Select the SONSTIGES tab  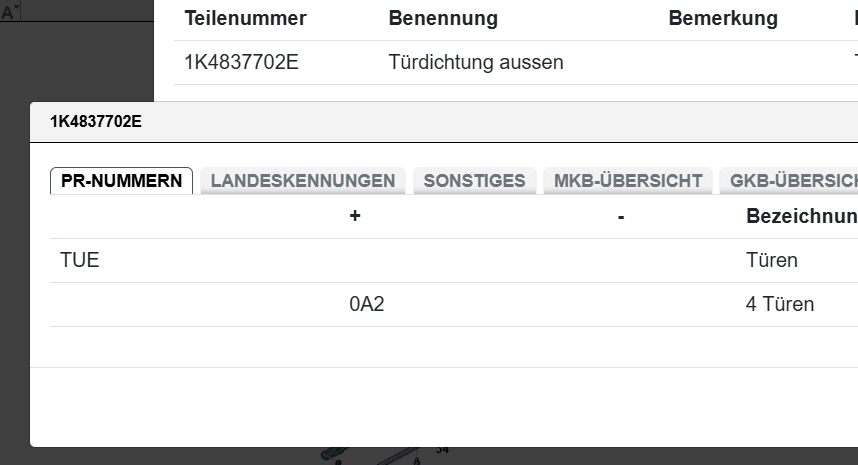point(474,181)
